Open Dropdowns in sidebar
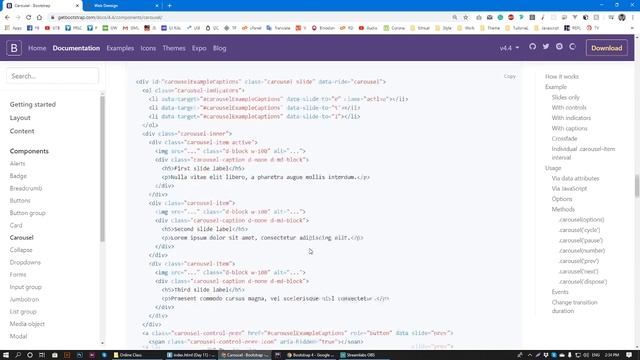The image size is (640, 360). point(25,262)
